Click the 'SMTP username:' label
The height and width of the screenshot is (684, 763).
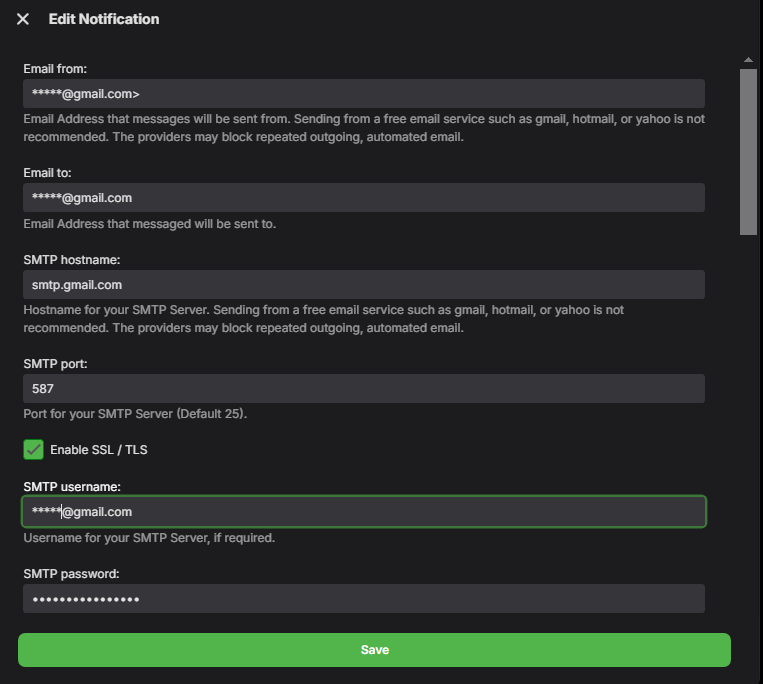pos(71,486)
